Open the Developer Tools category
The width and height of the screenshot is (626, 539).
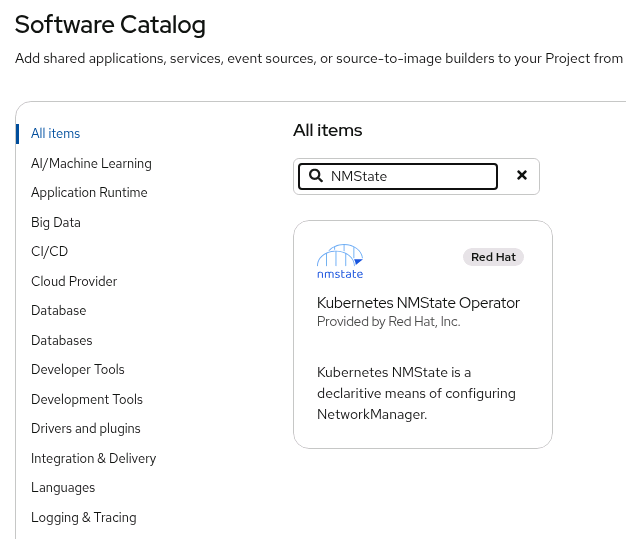tap(78, 370)
